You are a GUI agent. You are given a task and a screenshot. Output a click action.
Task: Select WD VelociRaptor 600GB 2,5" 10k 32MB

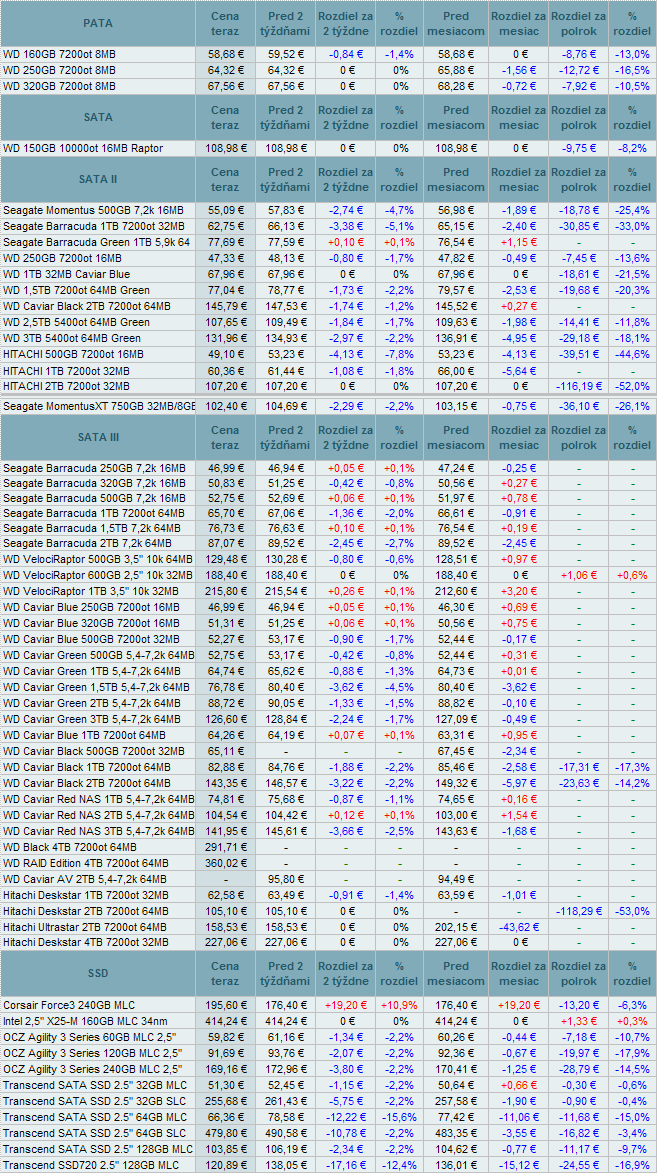(x=99, y=575)
